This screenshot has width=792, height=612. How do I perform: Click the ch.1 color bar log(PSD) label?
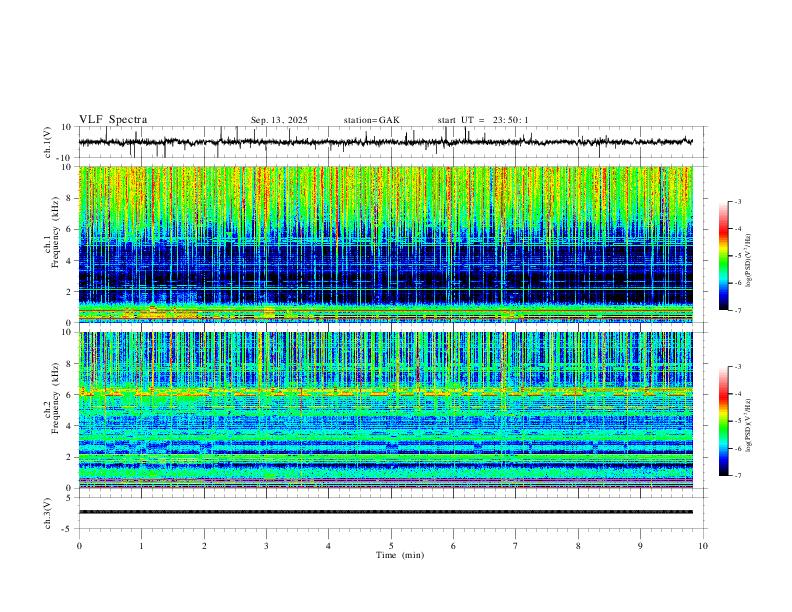(x=749, y=261)
